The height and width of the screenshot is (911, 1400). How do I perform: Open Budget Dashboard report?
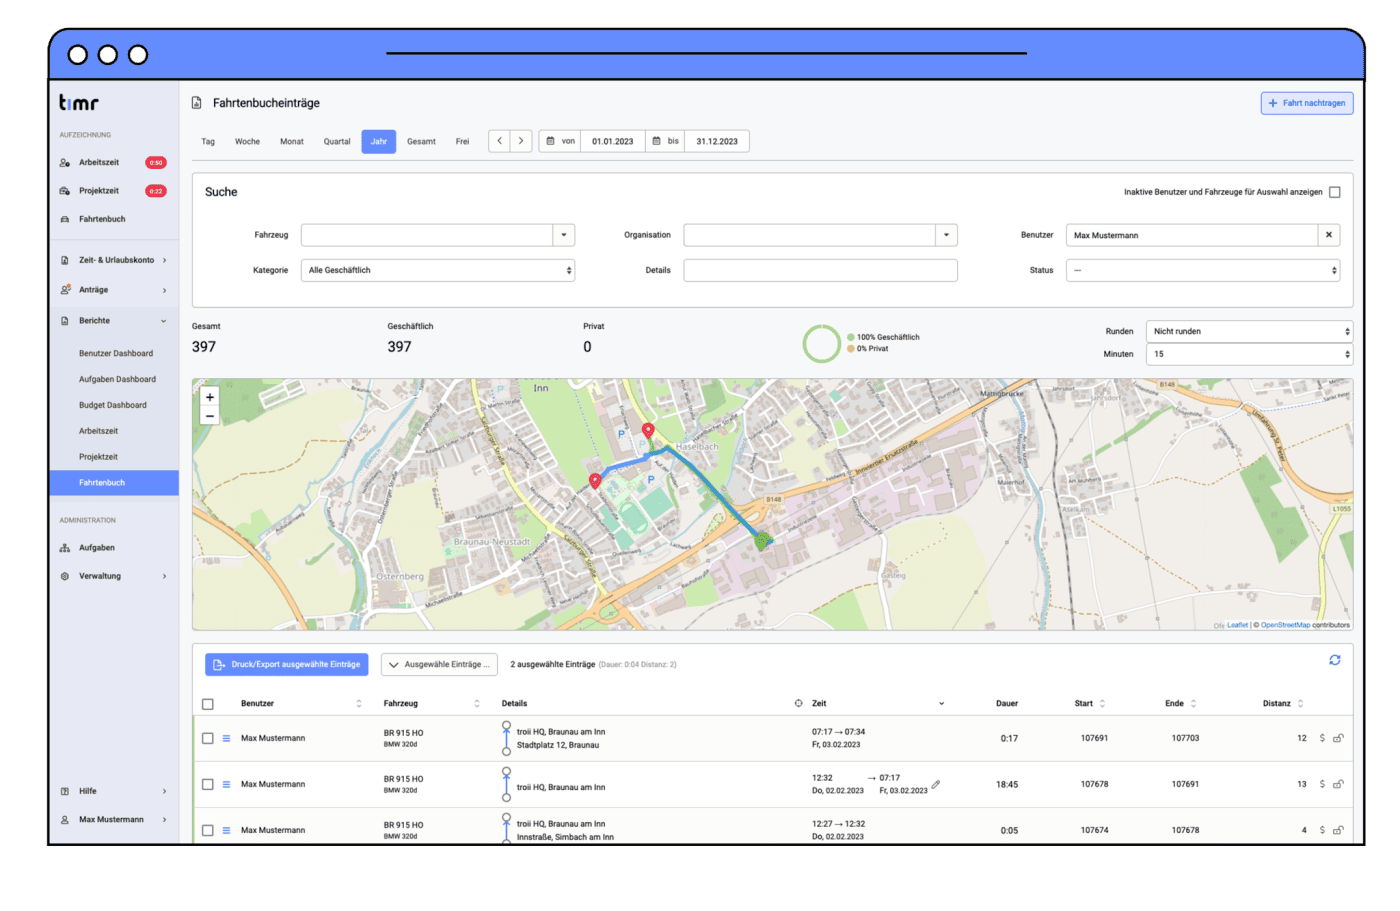pos(113,405)
